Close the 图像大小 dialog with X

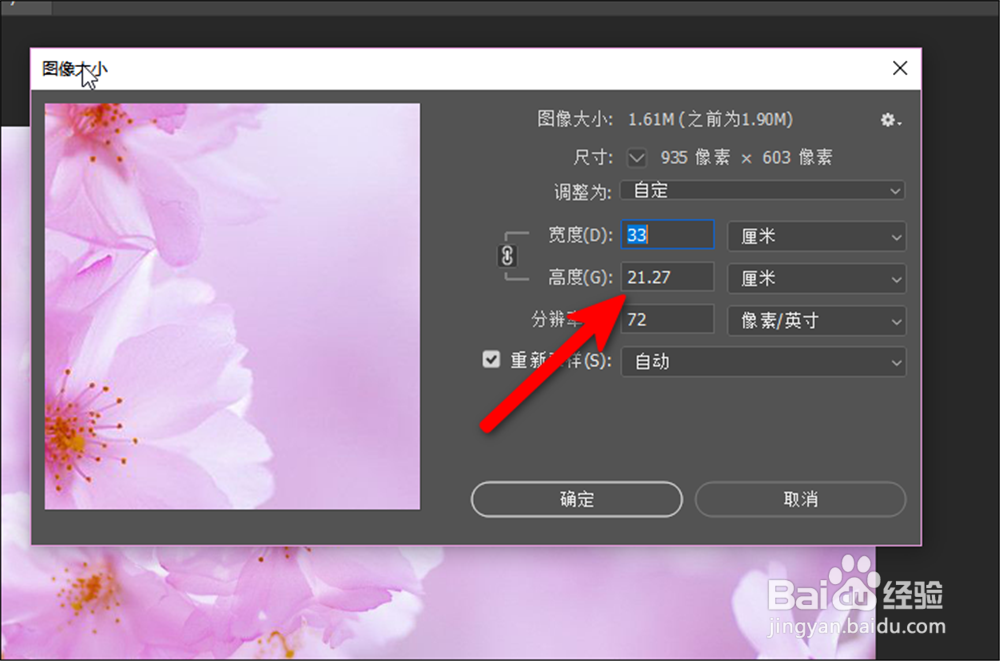(x=900, y=68)
